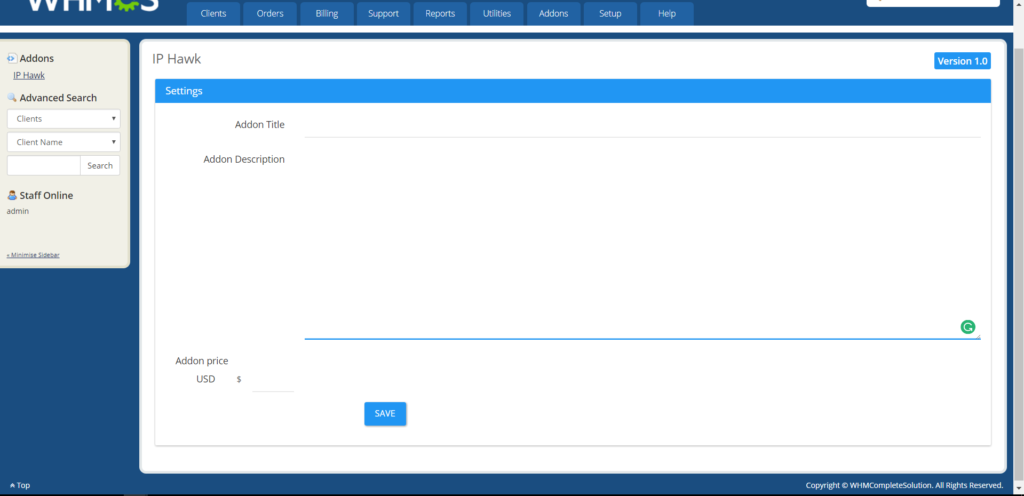Image resolution: width=1024 pixels, height=496 pixels.
Task: Click the Version 1.0 badge
Action: (962, 61)
